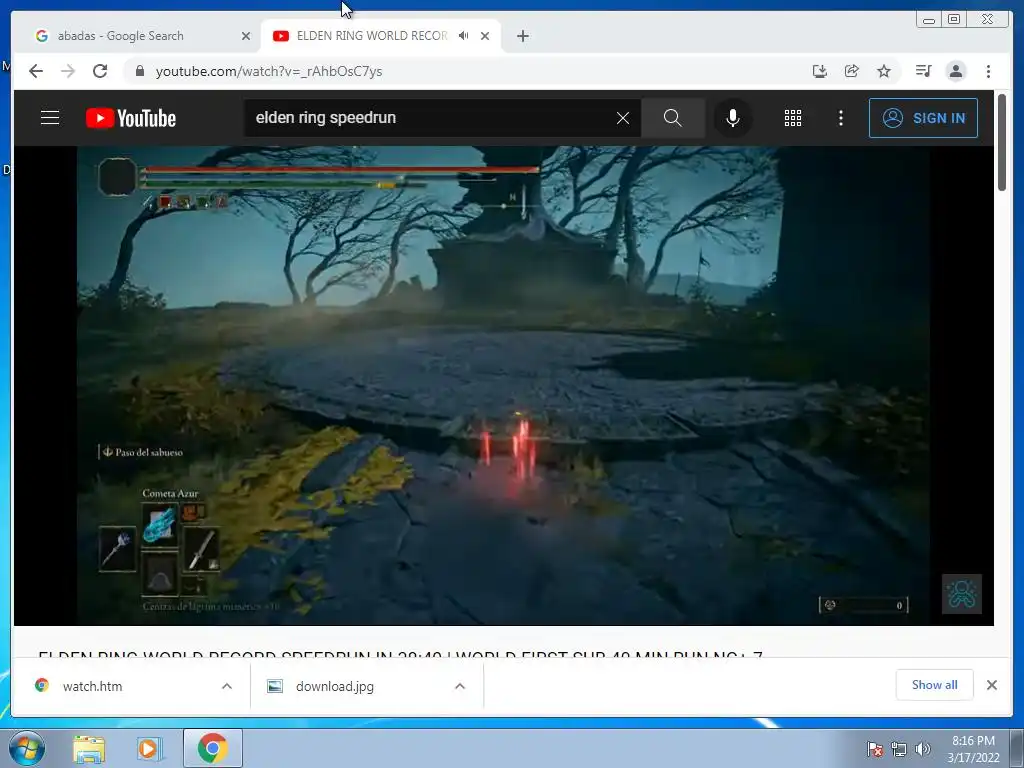This screenshot has height=768, width=1024.
Task: Clear the YouTube search text
Action: (623, 118)
